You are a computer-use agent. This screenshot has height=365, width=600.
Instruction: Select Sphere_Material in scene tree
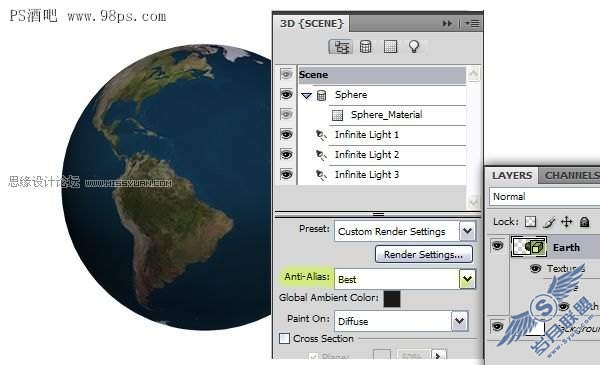386,114
